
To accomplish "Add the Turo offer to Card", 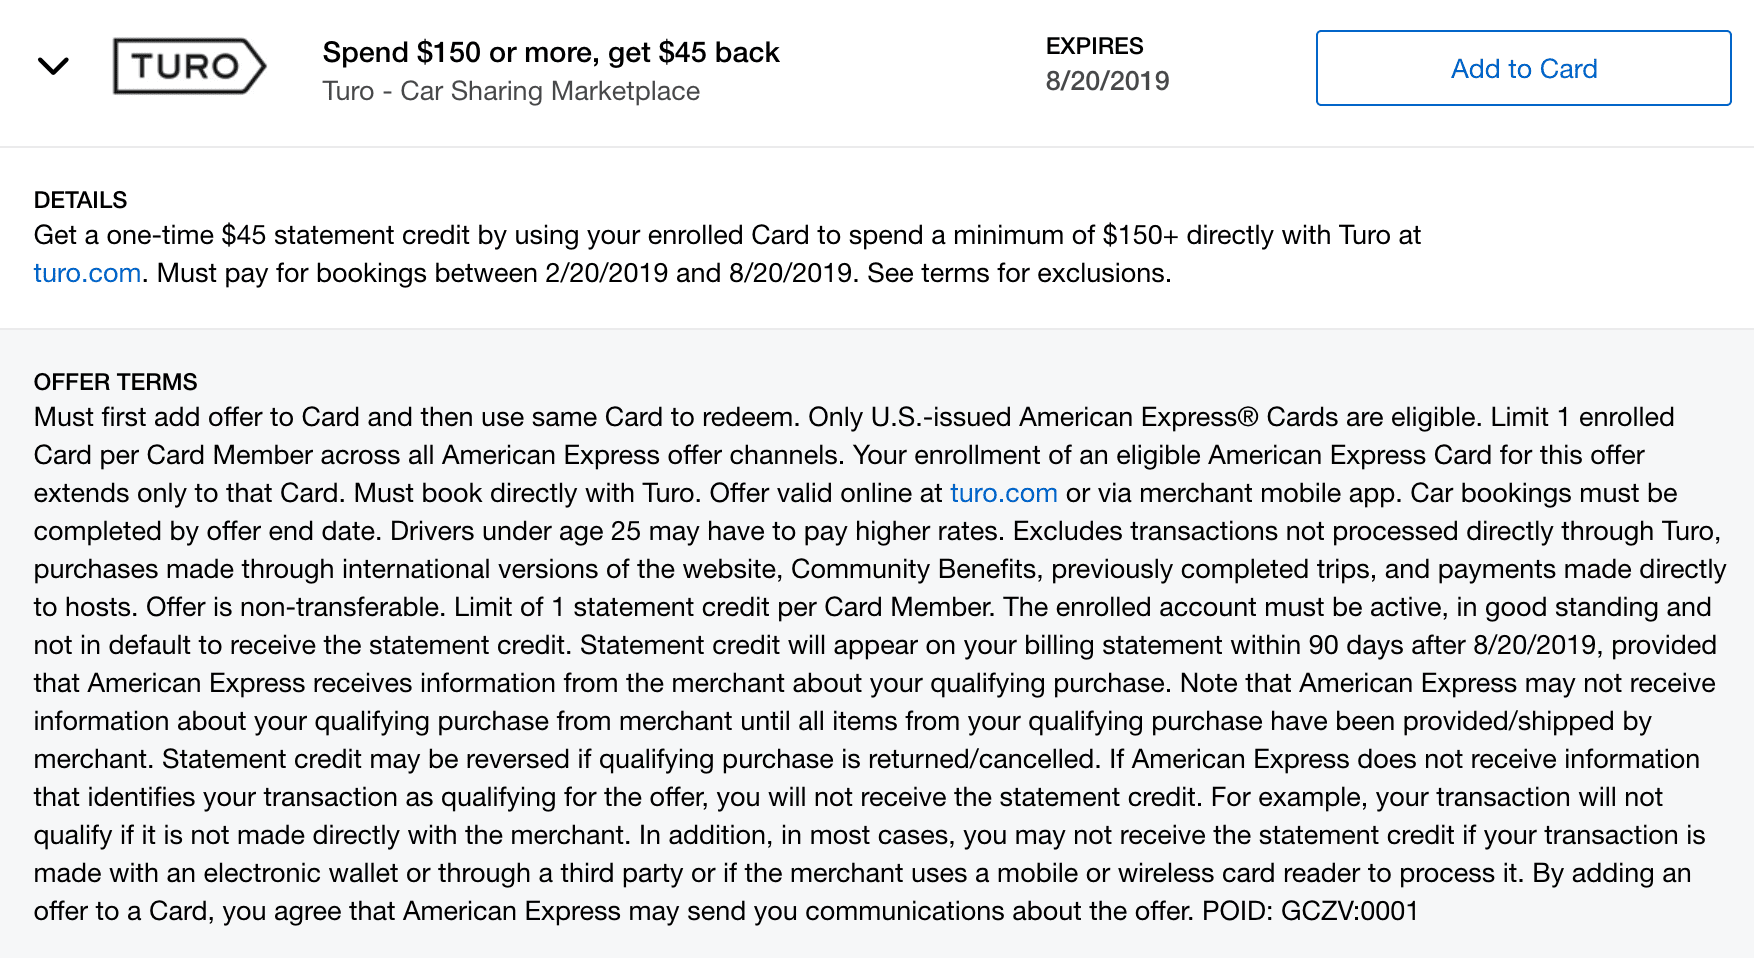I will [1523, 68].
